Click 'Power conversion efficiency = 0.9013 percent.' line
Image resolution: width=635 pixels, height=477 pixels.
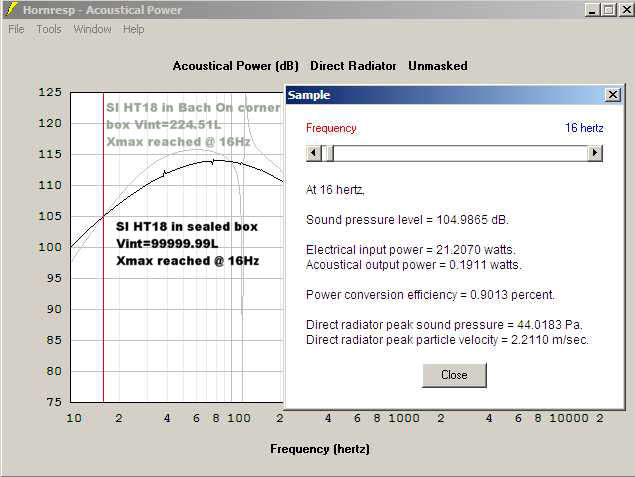(x=430, y=295)
